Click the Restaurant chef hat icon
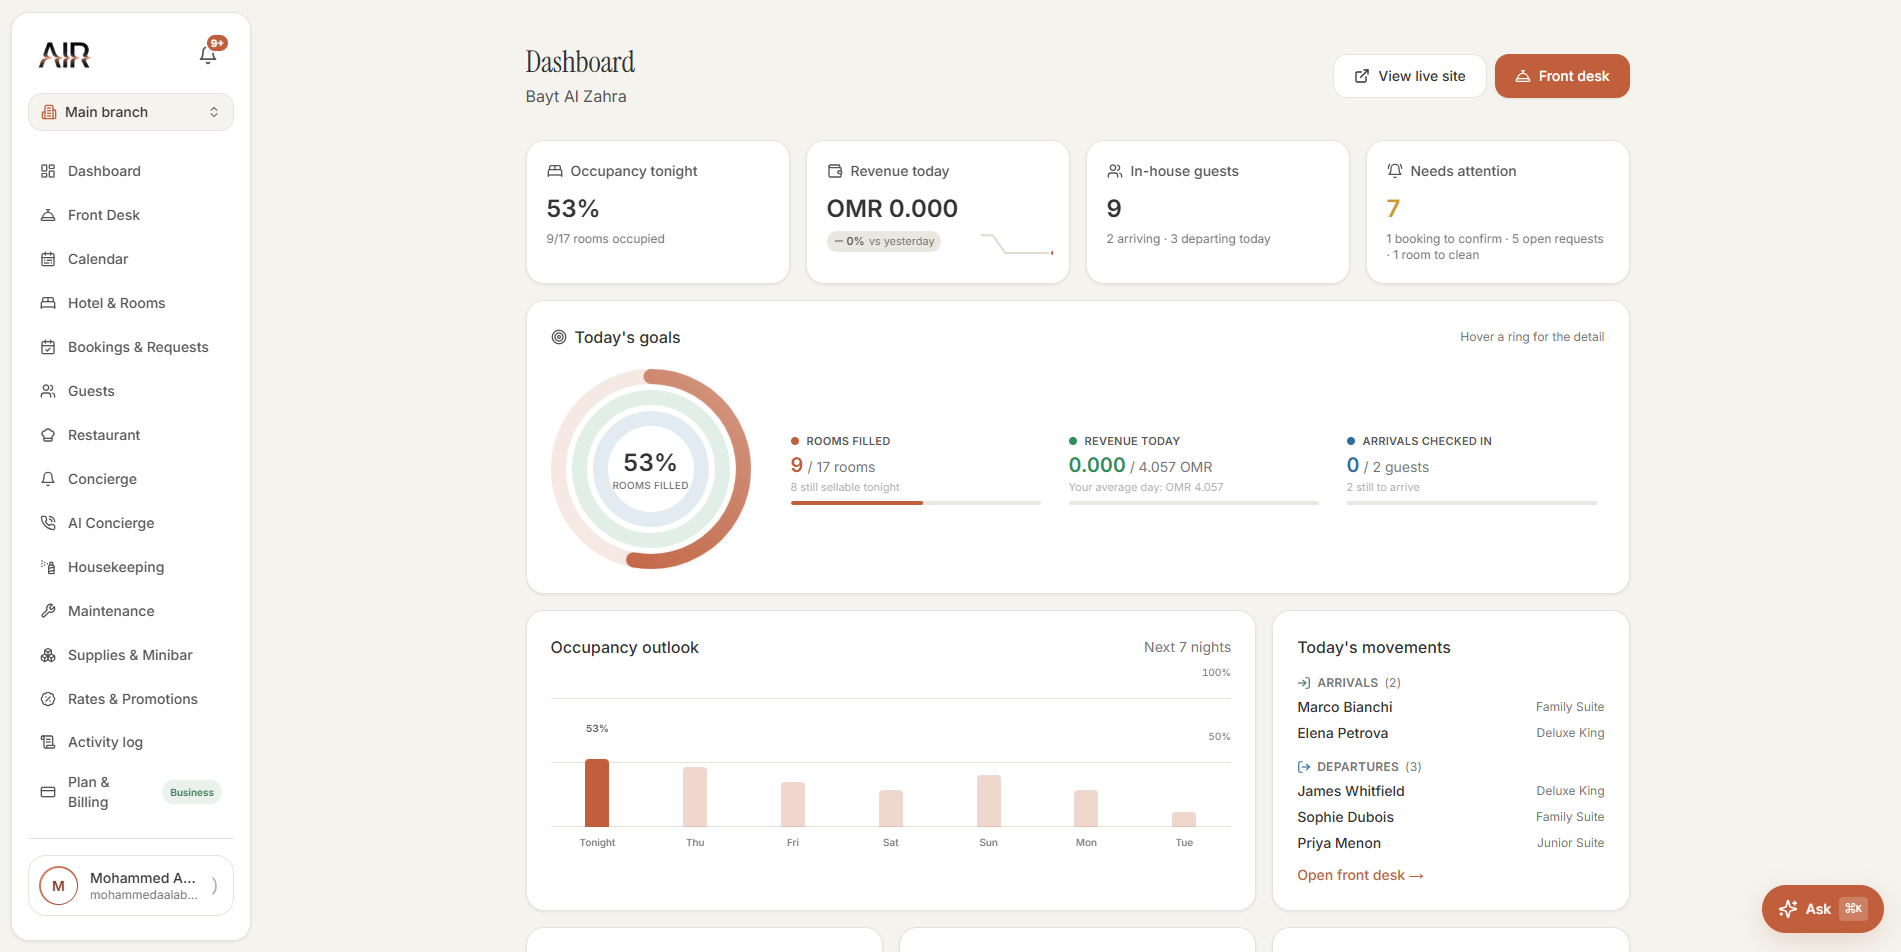 48,435
